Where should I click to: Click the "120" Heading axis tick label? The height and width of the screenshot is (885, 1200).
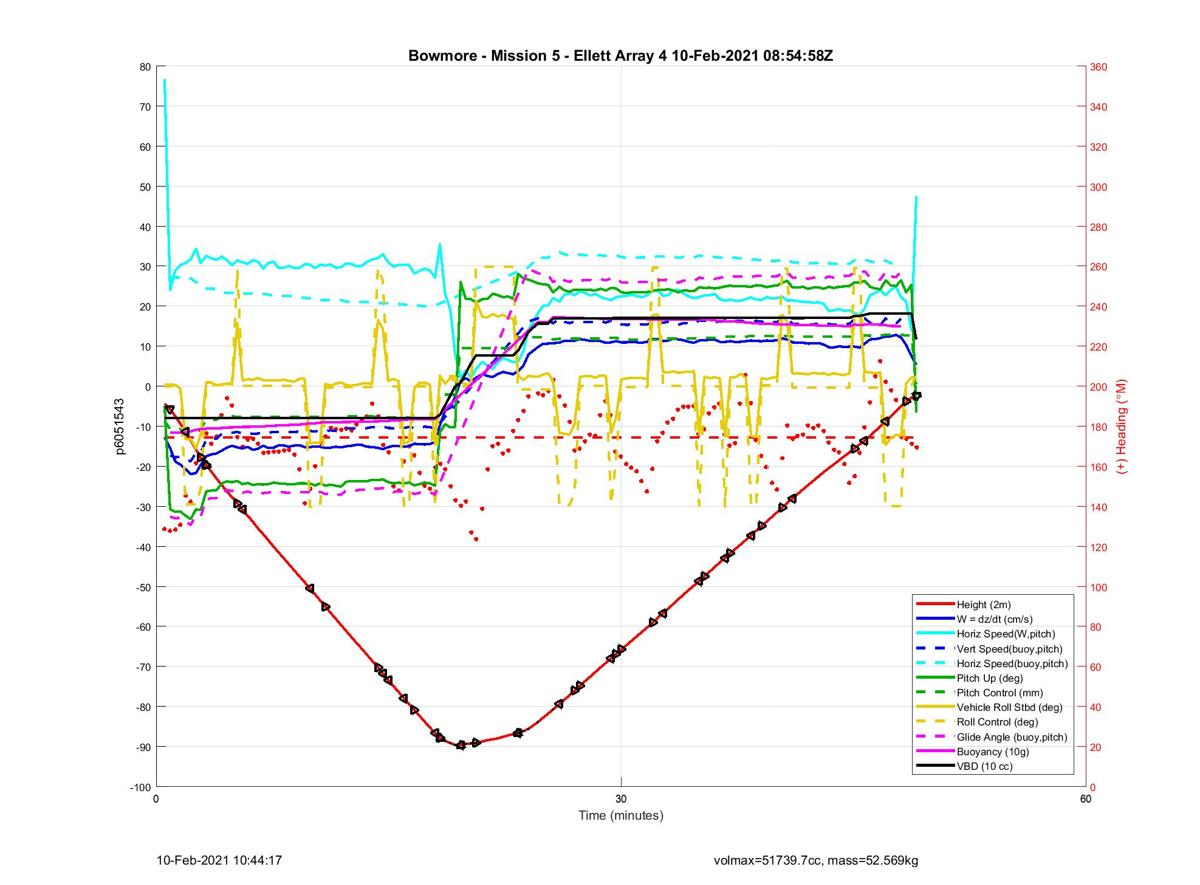point(1099,547)
